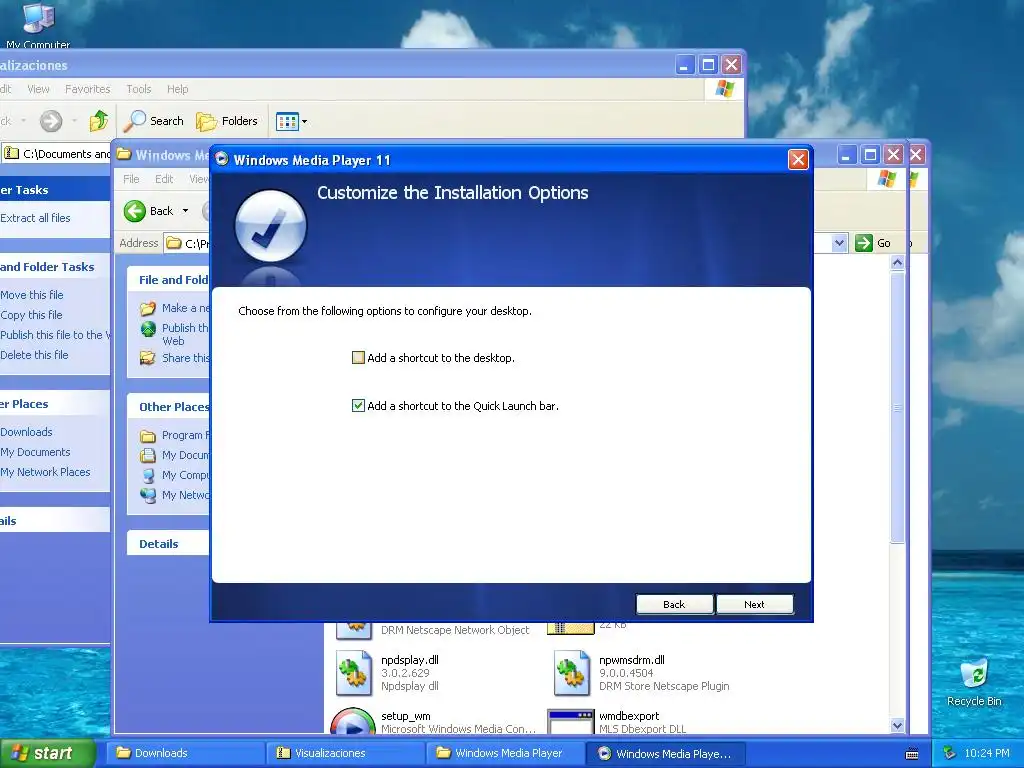Open Downloads under Other Places in Visualizaciones
1024x768 pixels.
(x=26, y=432)
